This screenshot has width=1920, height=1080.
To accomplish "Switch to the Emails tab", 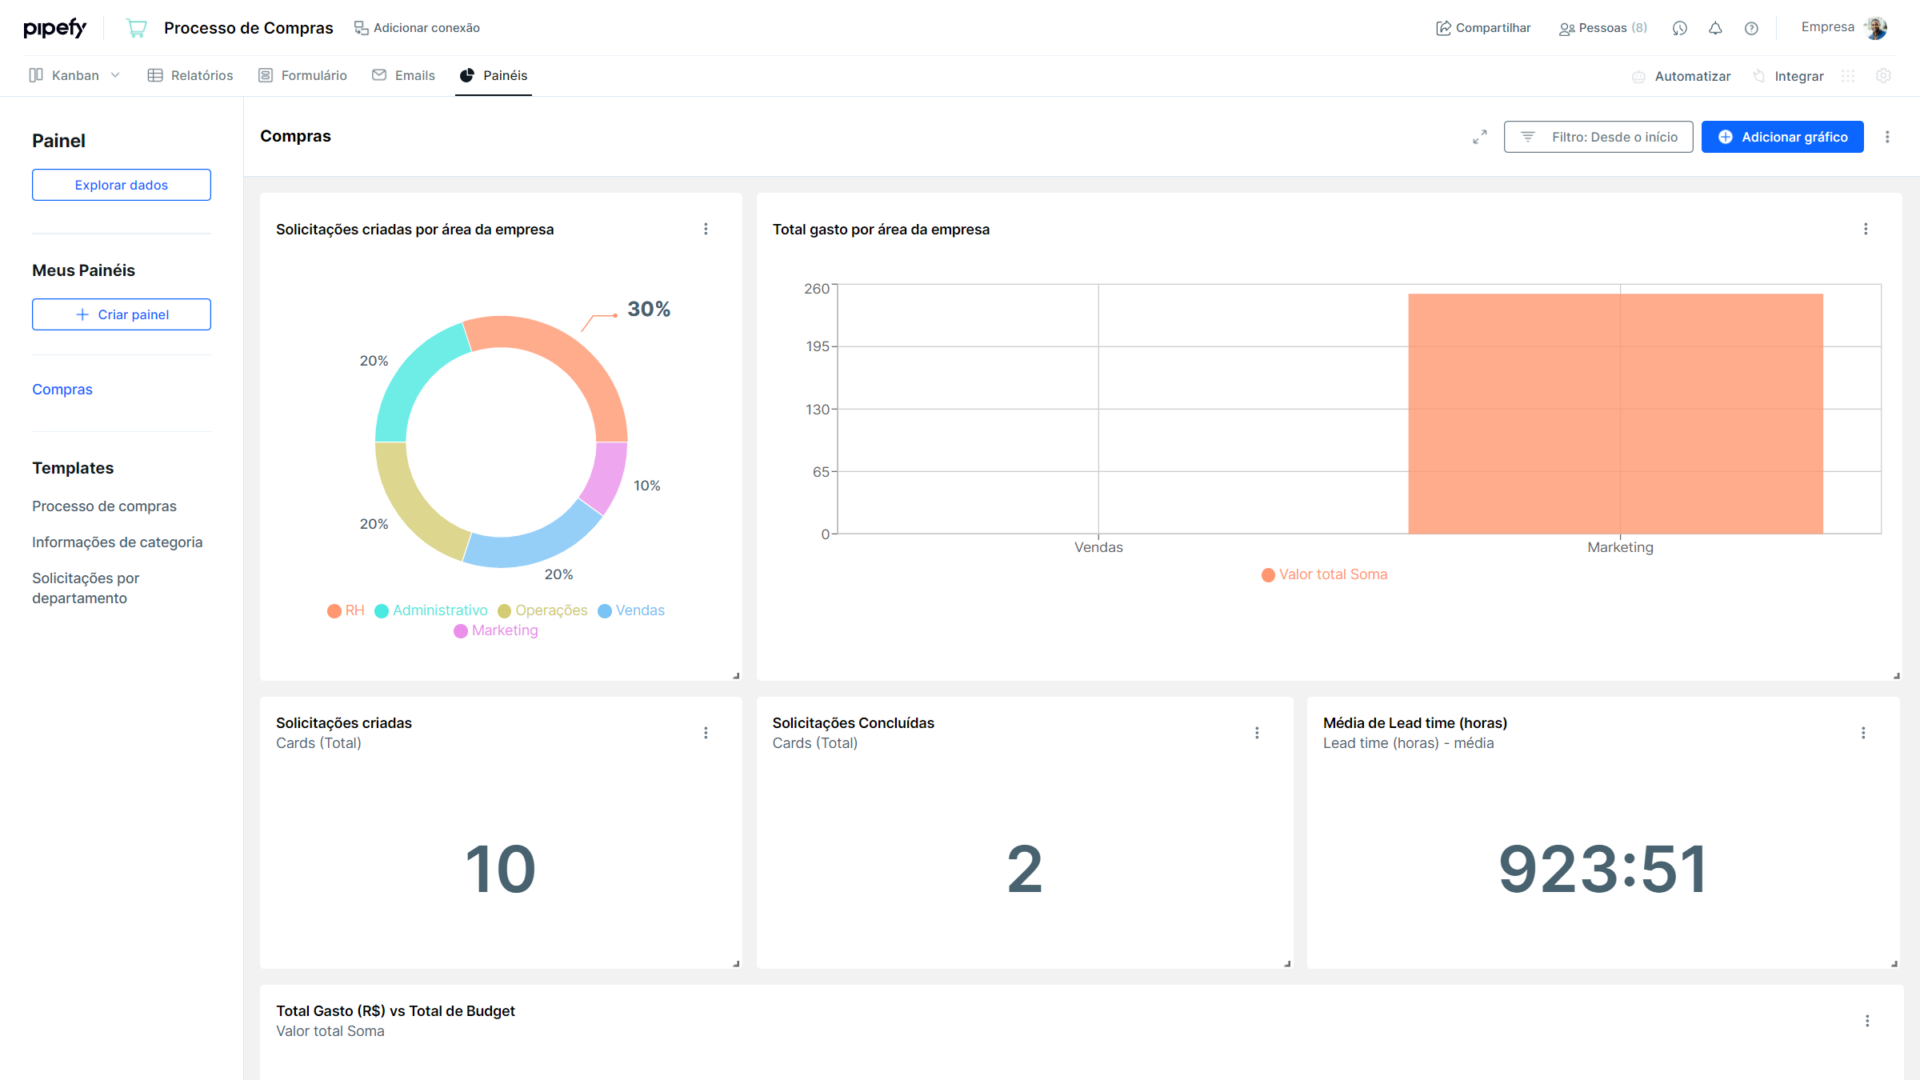I will point(403,75).
